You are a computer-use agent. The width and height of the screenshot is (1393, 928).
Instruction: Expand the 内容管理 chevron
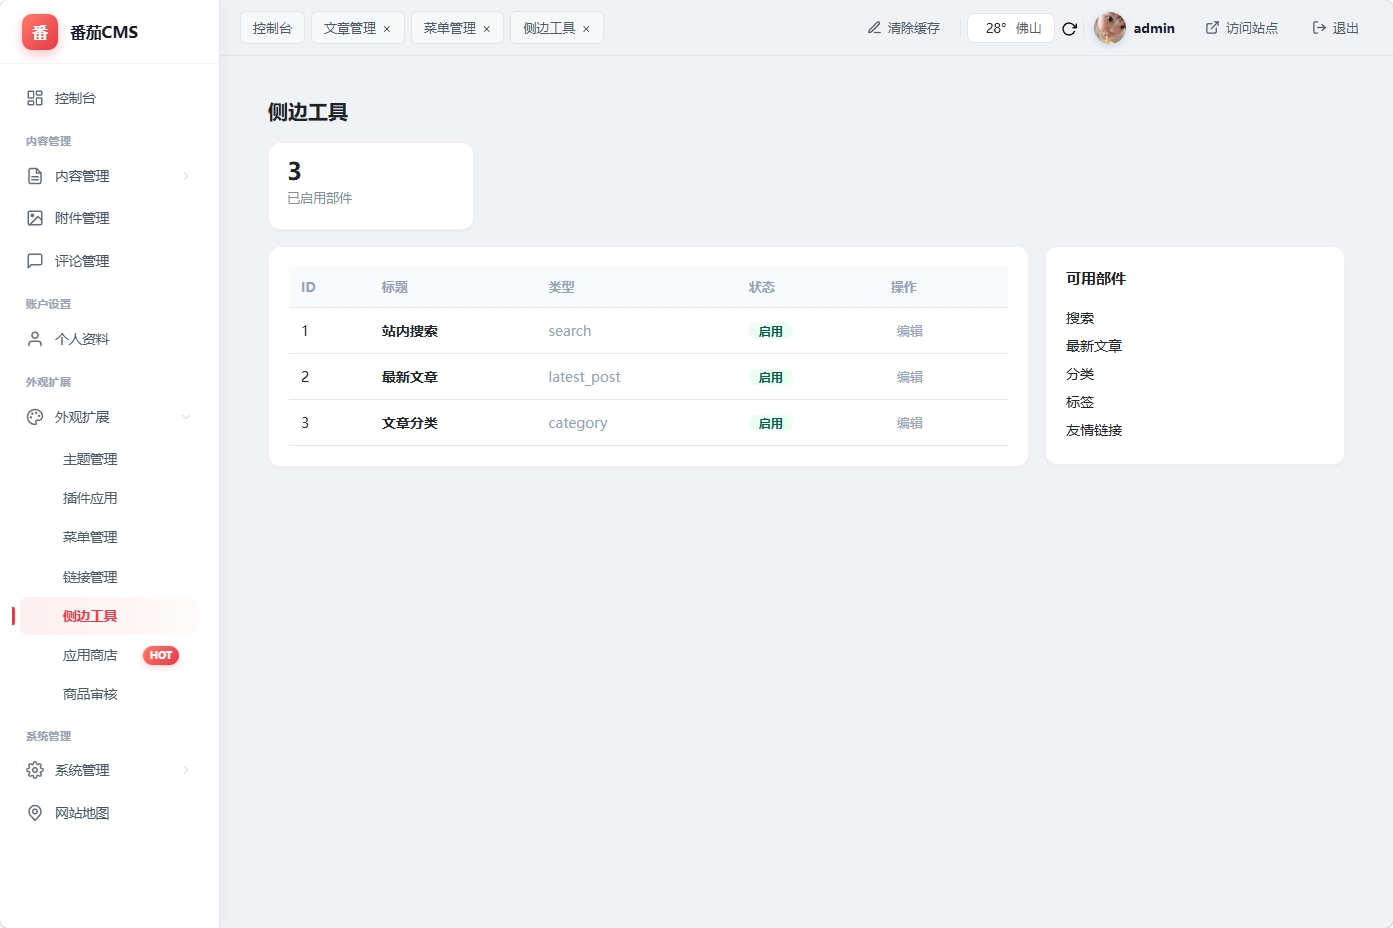[186, 176]
